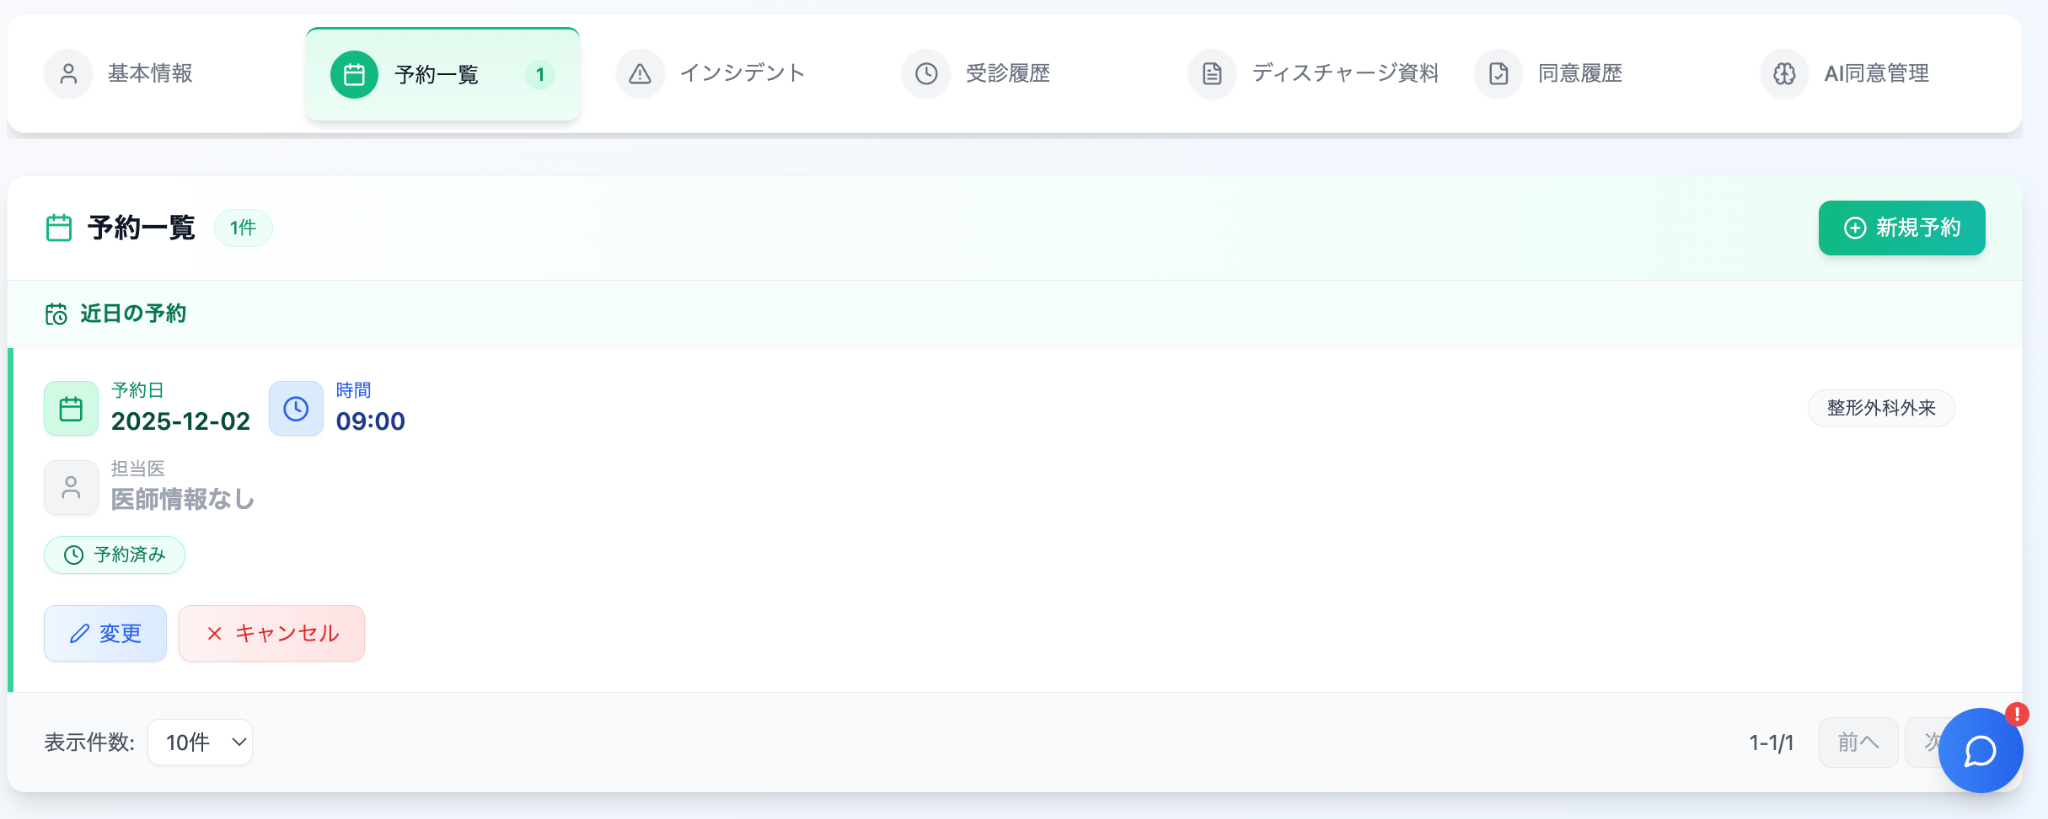Cancel the appointment with the キャンセル button
Viewport: 2048px width, 819px height.
point(271,633)
